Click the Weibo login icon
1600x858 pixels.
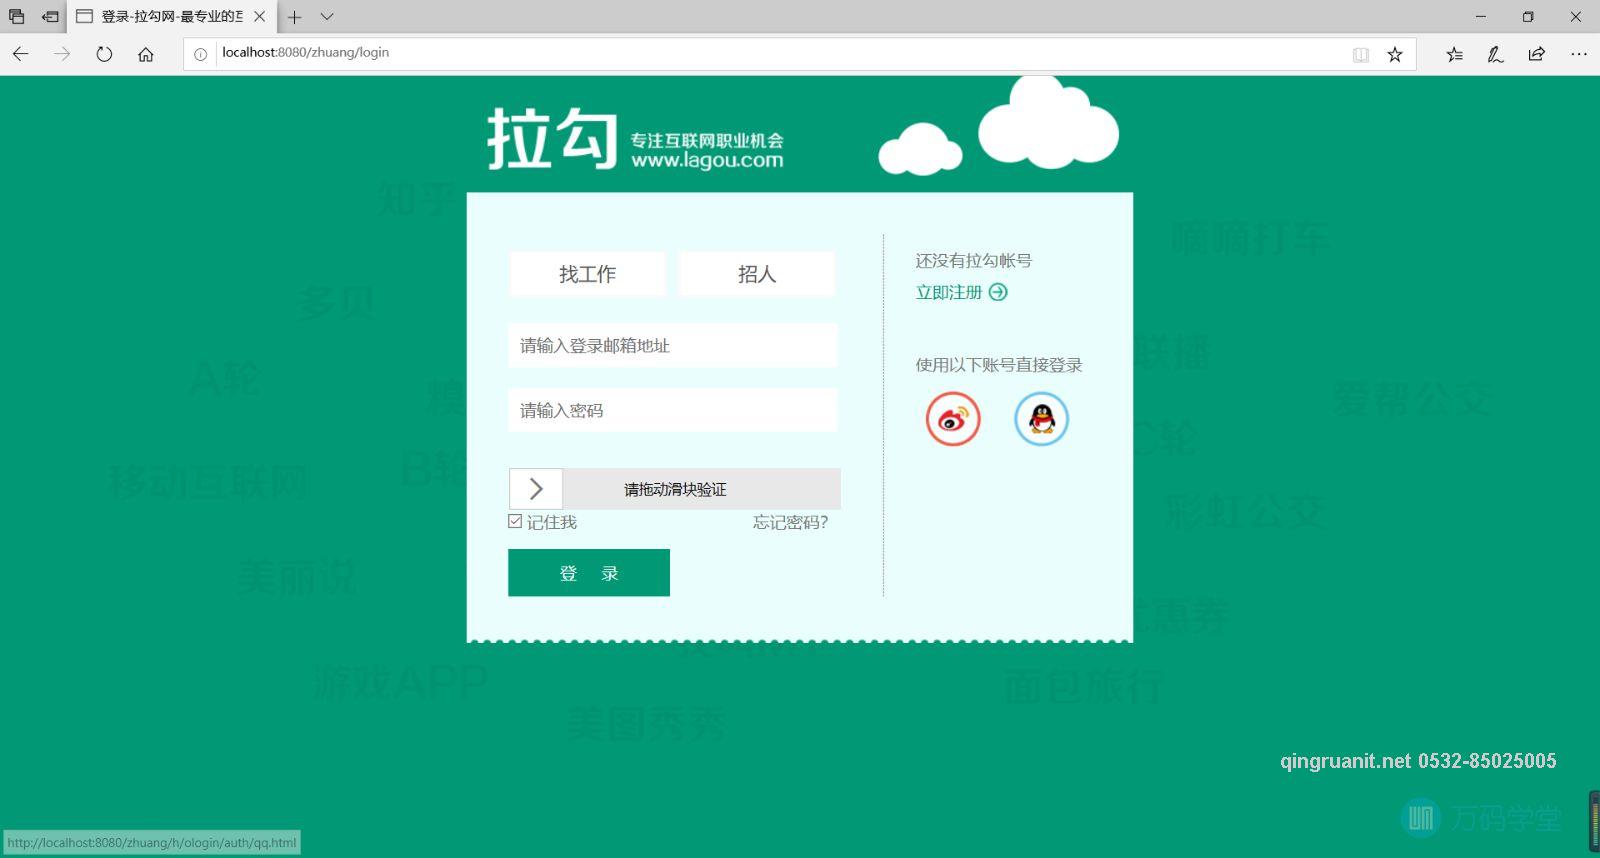pos(953,419)
